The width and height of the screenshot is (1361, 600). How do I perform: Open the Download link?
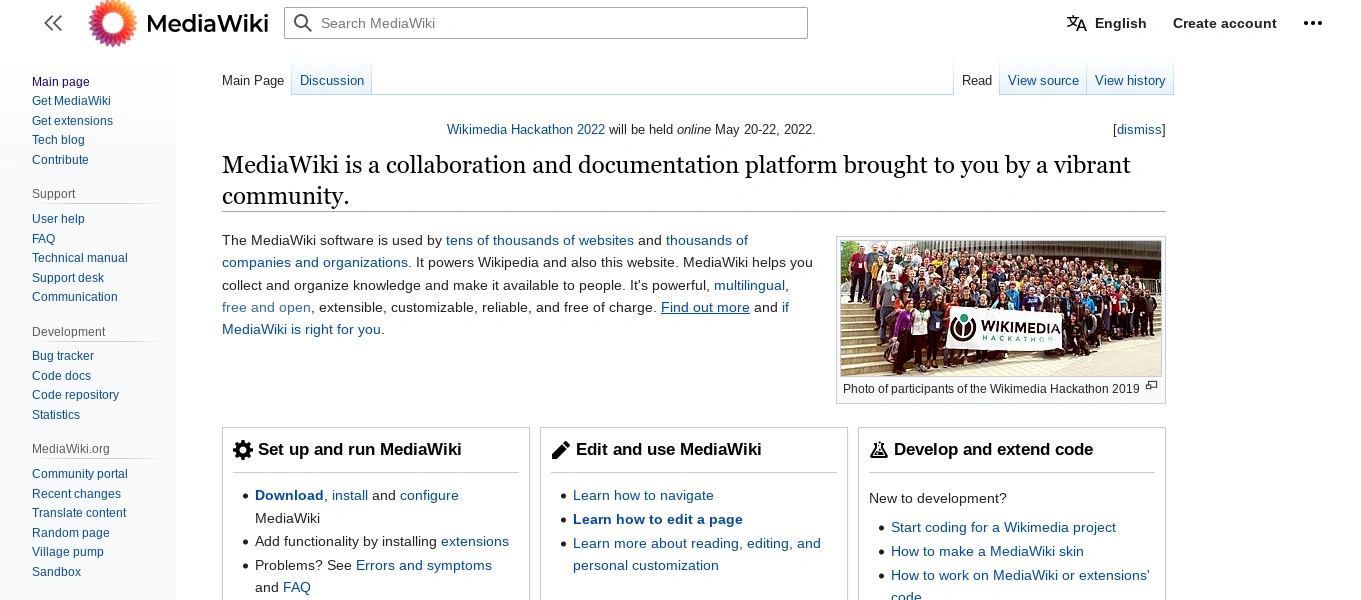pos(289,495)
